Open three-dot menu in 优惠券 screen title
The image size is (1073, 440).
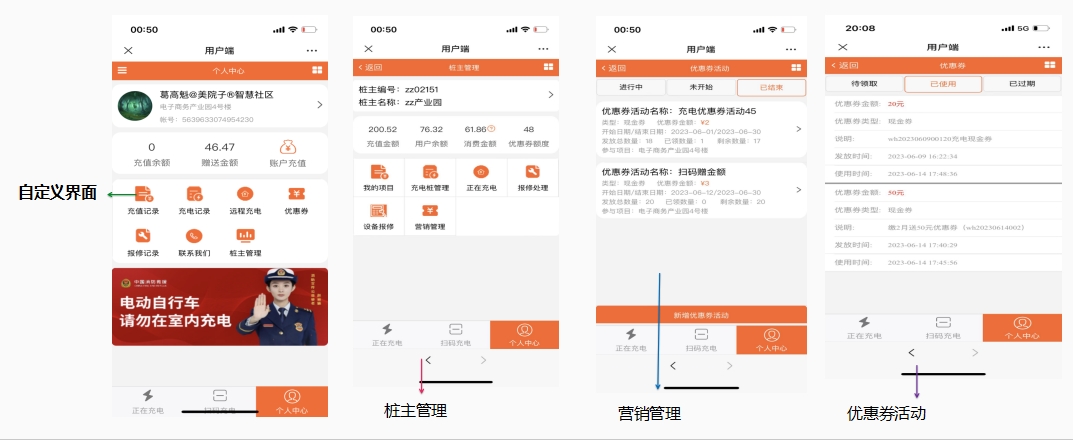pyautogui.click(x=1044, y=47)
